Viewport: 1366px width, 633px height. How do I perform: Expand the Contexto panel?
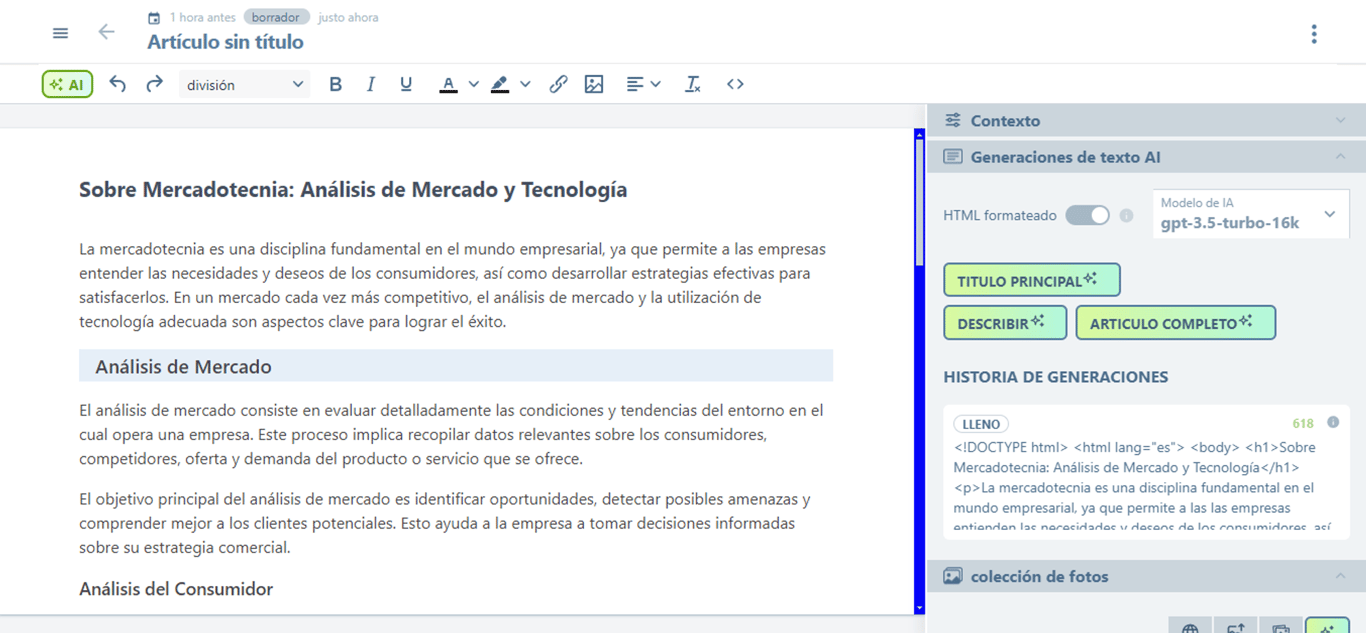1340,120
